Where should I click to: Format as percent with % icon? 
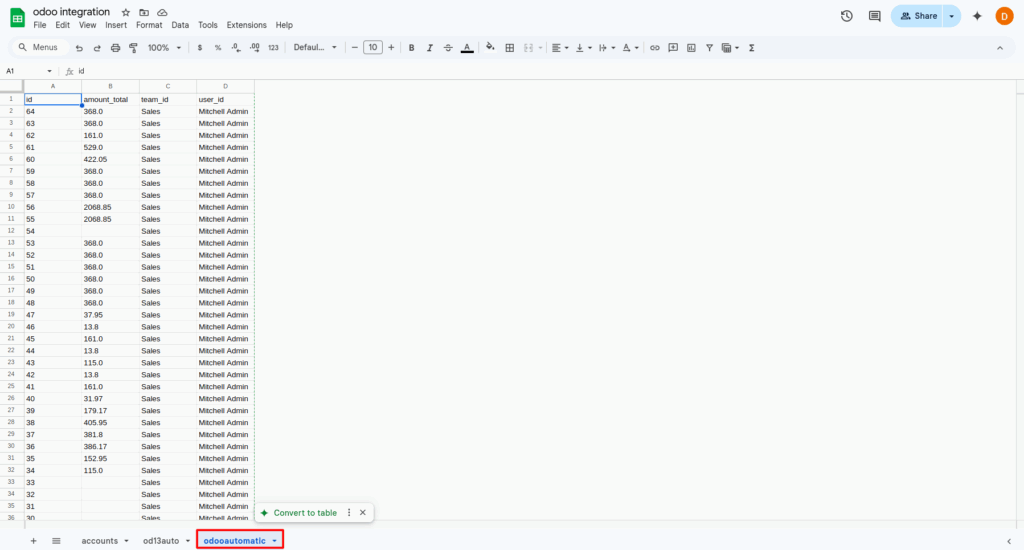tap(218, 48)
